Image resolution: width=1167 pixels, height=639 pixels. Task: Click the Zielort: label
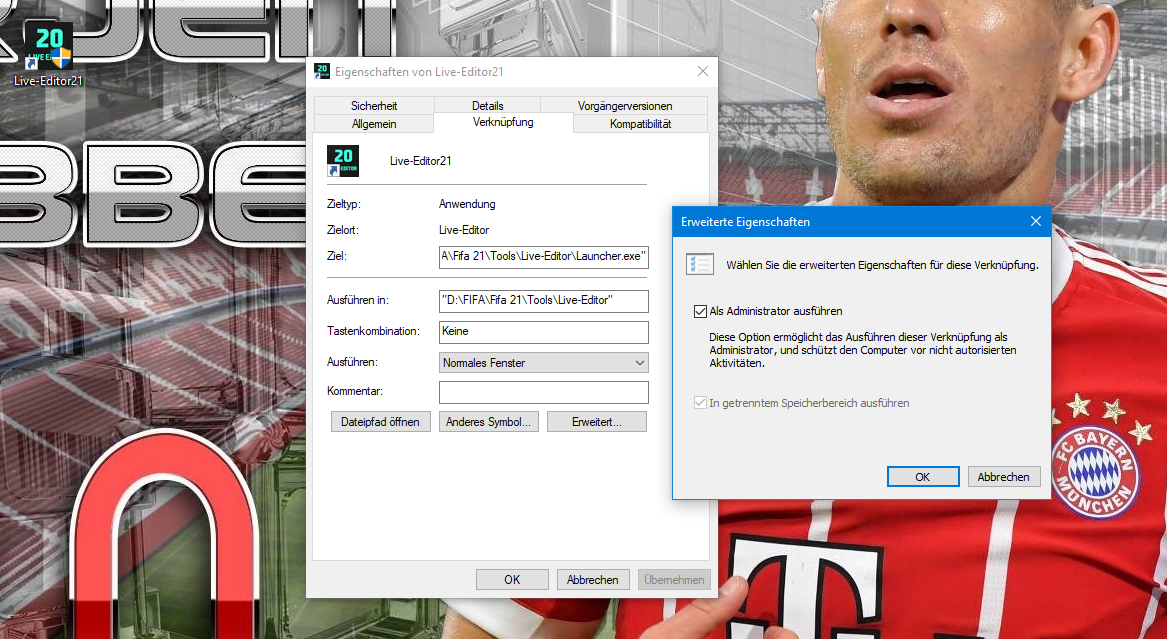point(343,230)
